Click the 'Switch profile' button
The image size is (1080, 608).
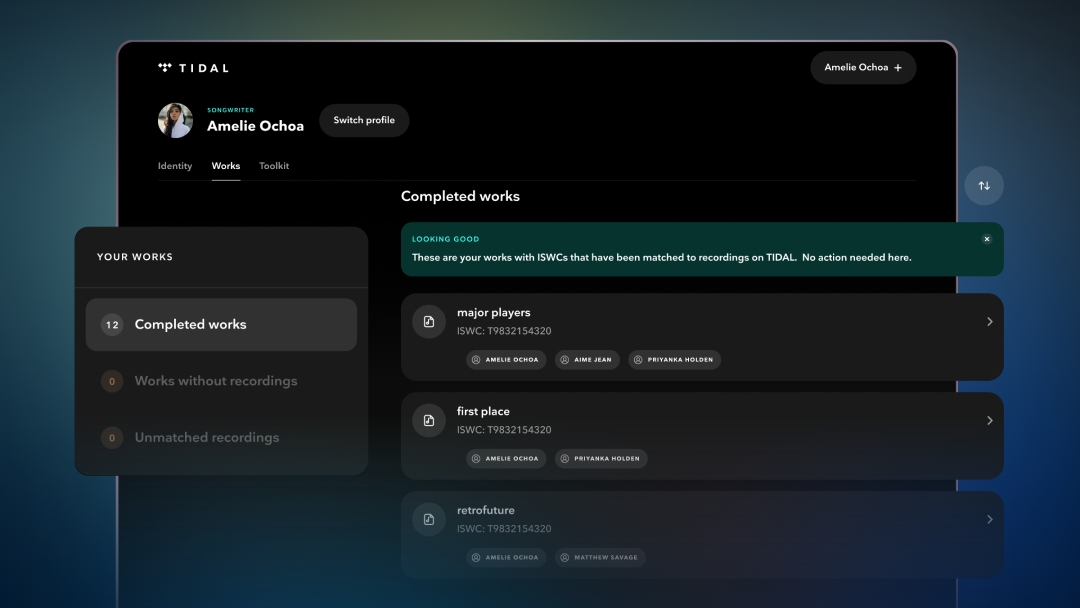coord(364,120)
